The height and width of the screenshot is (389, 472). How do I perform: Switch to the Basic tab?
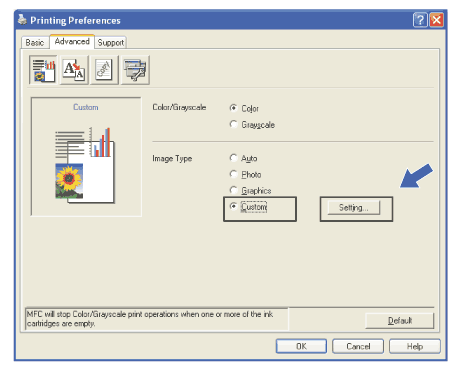pos(35,43)
